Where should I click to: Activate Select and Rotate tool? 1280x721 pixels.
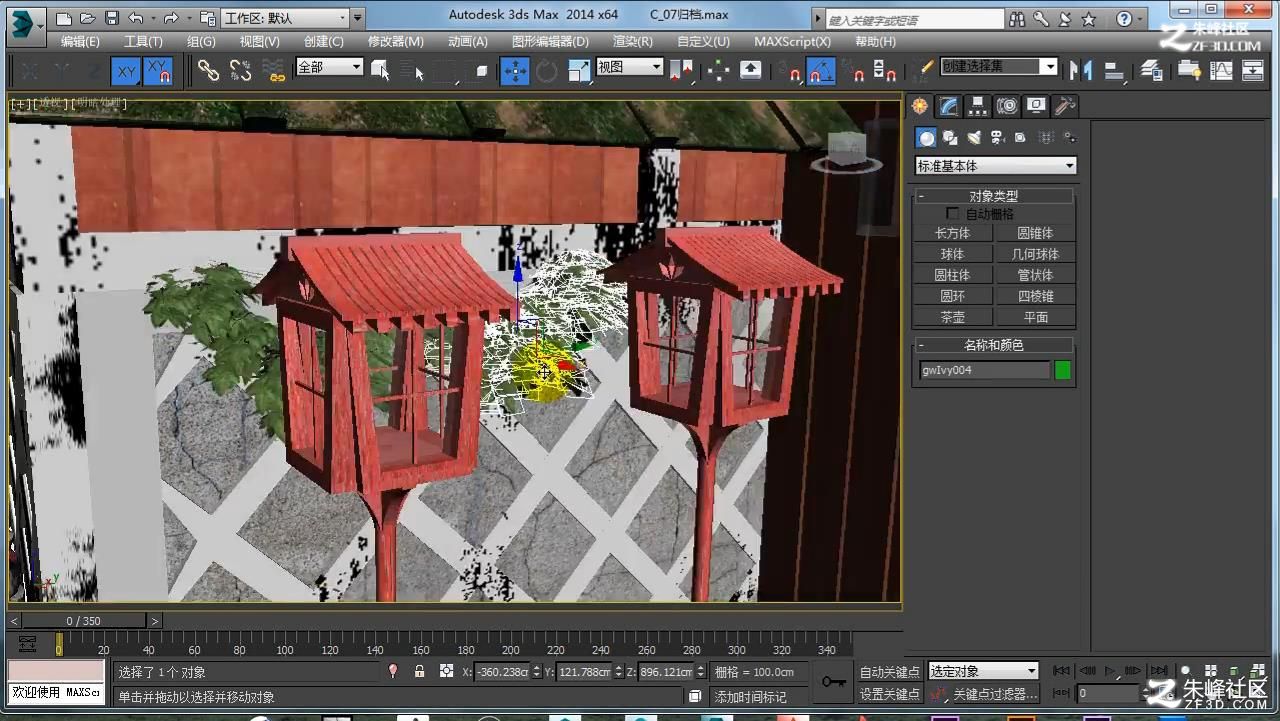547,70
